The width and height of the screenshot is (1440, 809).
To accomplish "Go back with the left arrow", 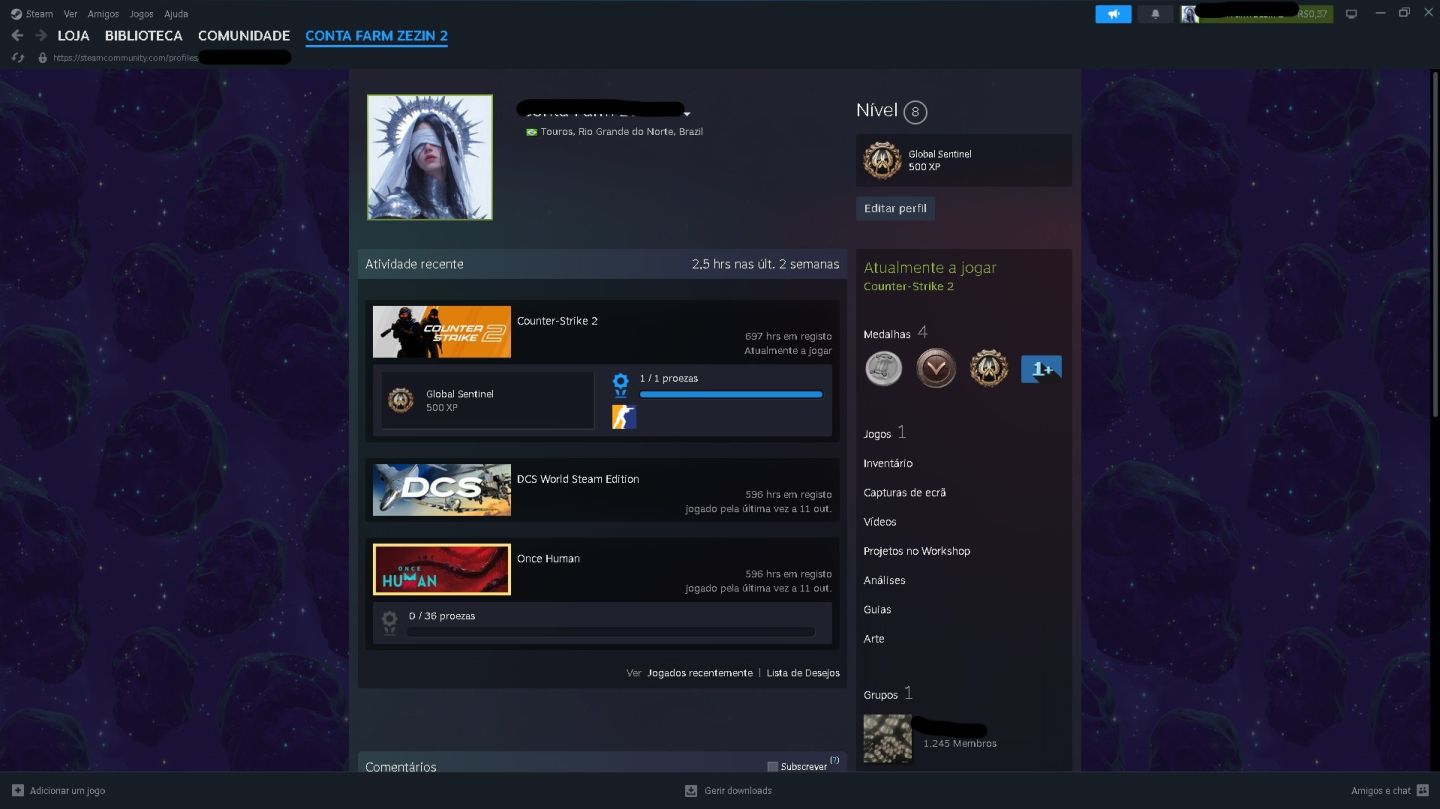I will [x=17, y=35].
